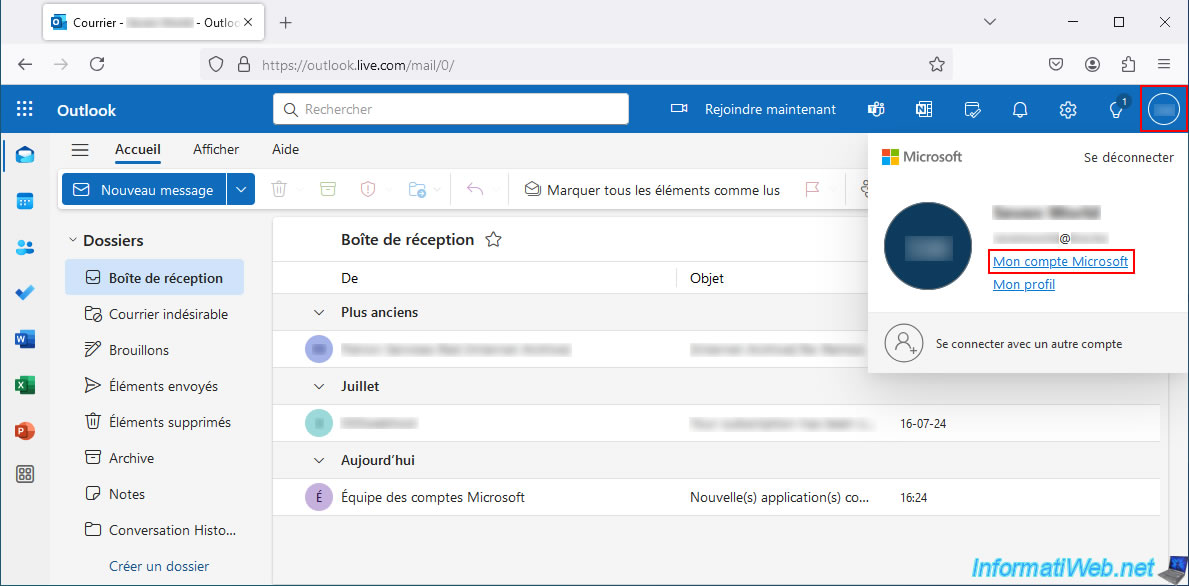Open the Firefox extensions puzzle icon
Screen dimensions: 1189x586
coord(1128,64)
